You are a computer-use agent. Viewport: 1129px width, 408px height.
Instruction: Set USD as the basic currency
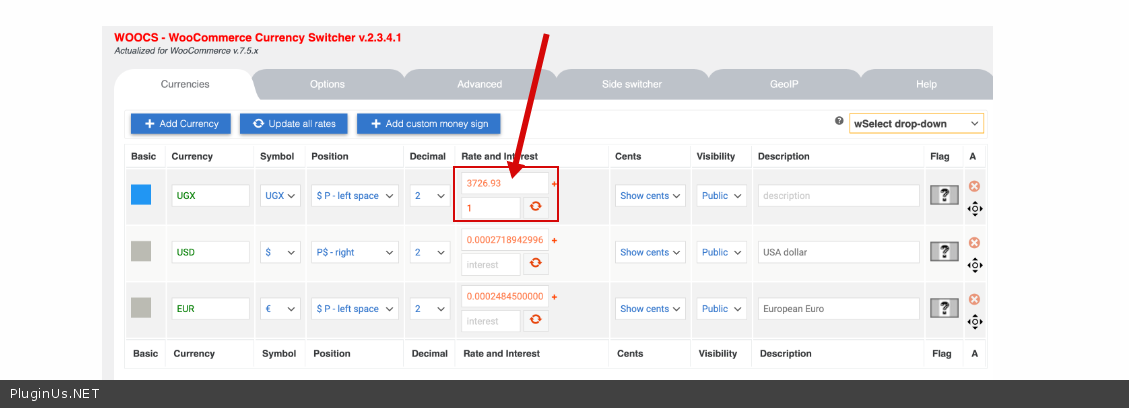coord(141,252)
